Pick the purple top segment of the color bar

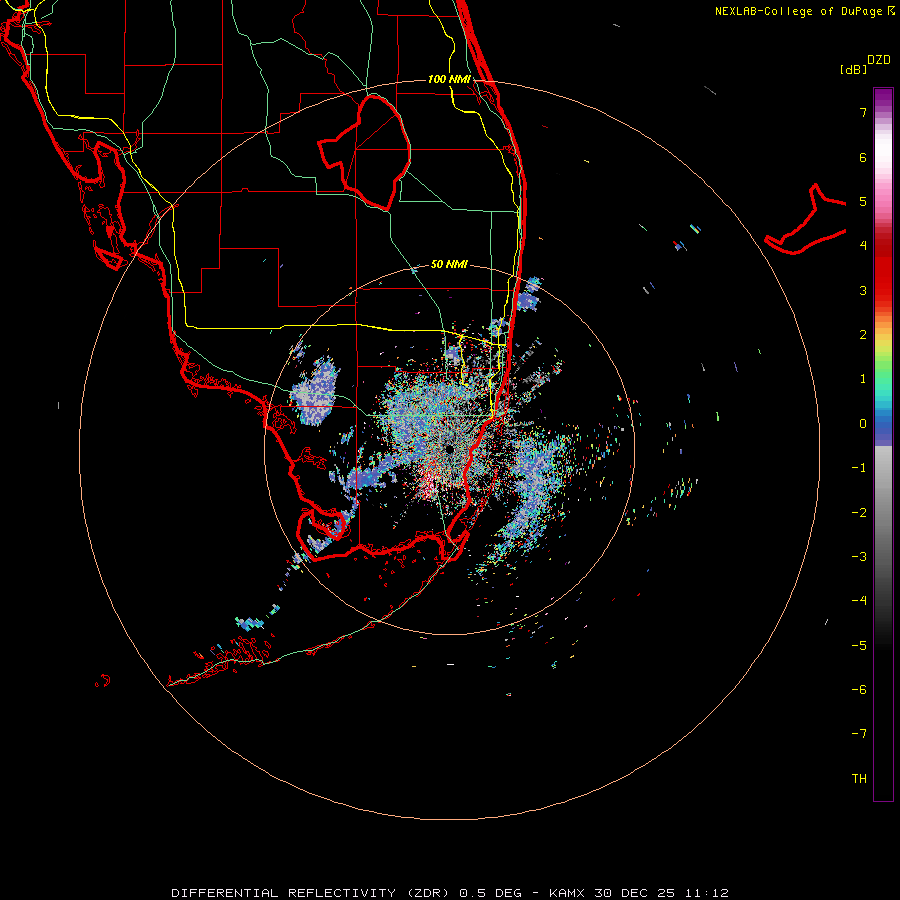(883, 95)
